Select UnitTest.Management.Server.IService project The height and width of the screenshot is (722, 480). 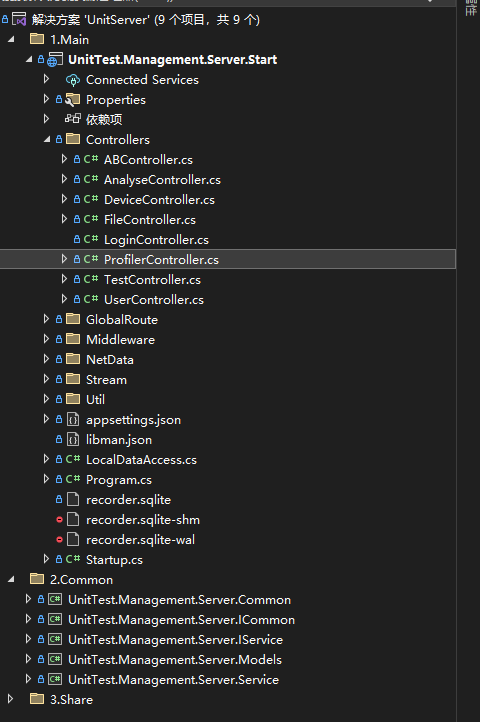176,640
